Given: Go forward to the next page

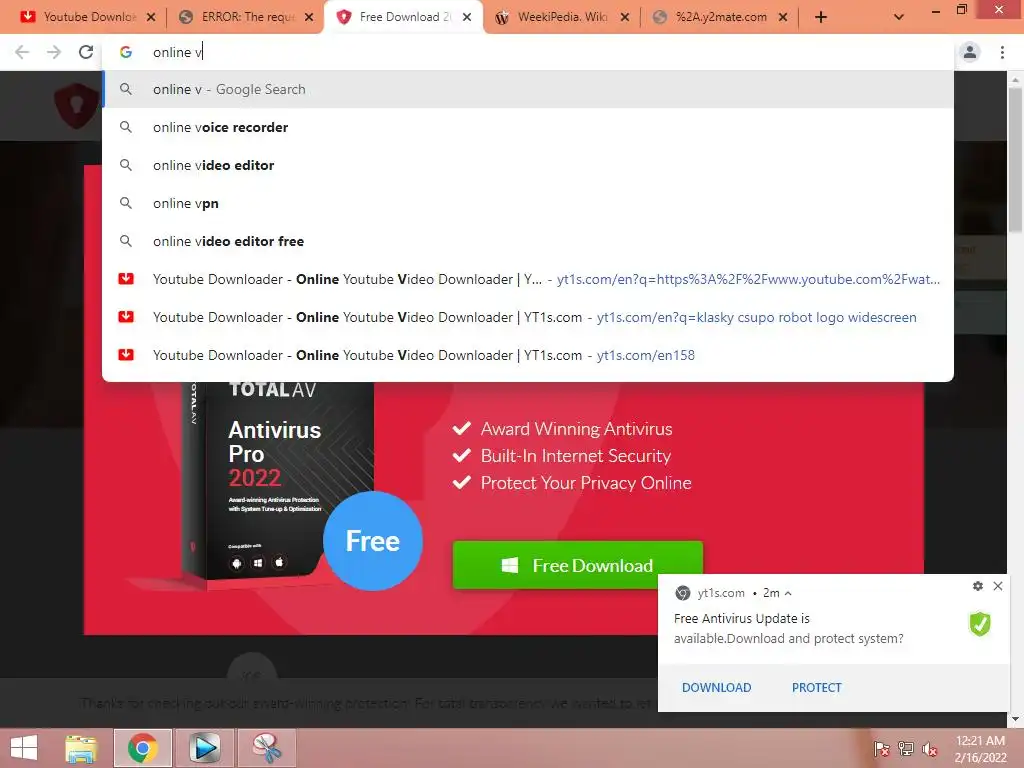Looking at the screenshot, I should (x=54, y=52).
